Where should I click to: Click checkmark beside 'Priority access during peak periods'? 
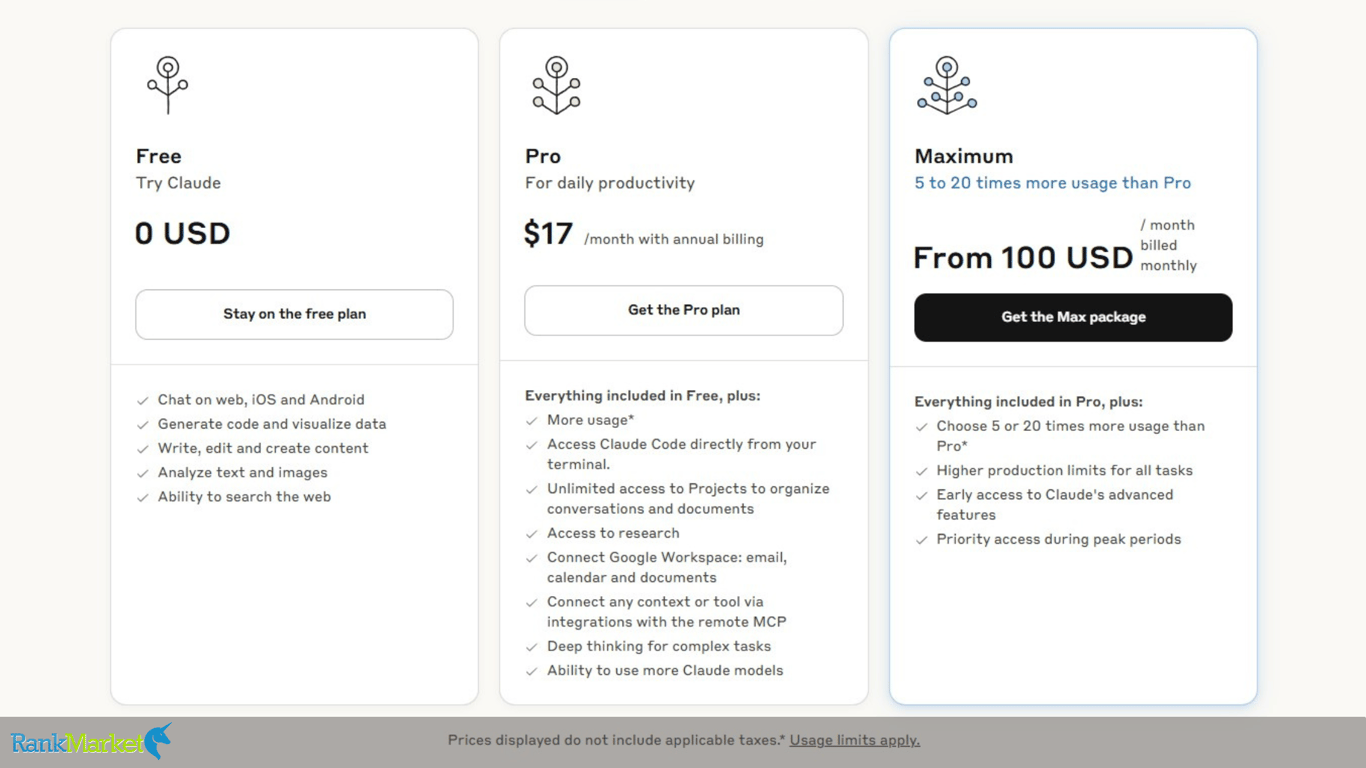tap(922, 540)
